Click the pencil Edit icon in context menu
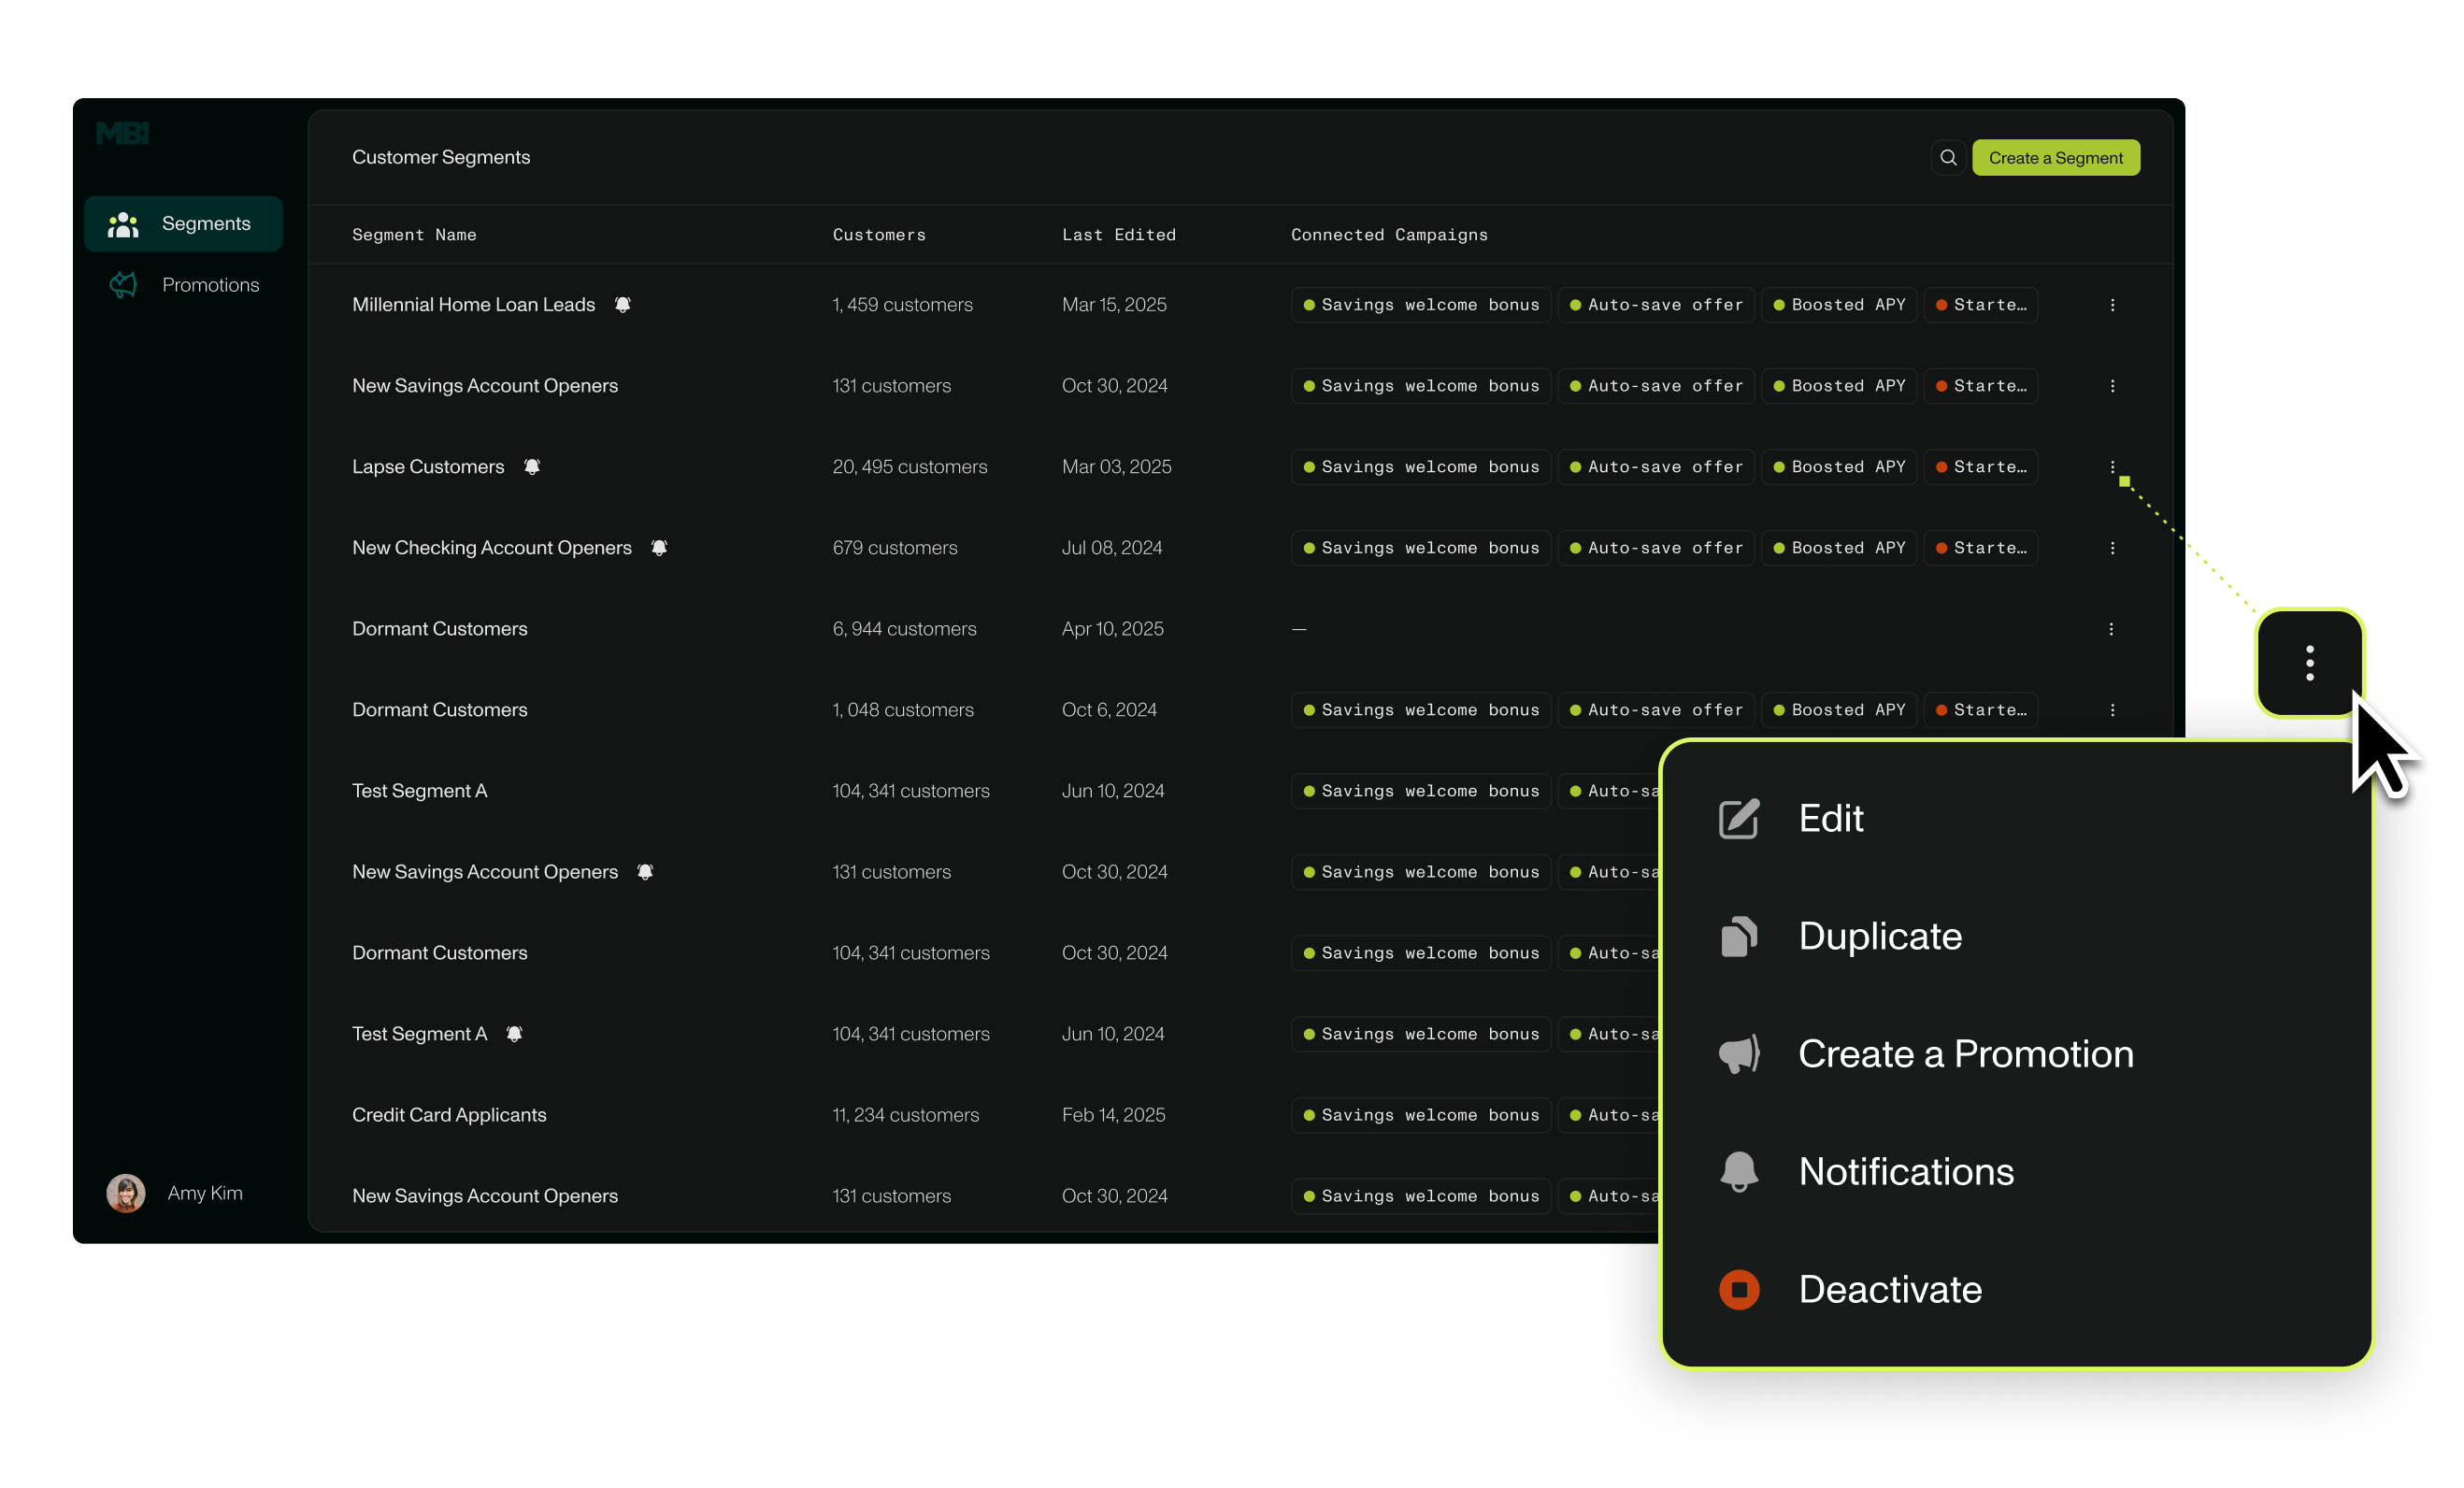The image size is (2464, 1488). pyautogui.click(x=1738, y=819)
